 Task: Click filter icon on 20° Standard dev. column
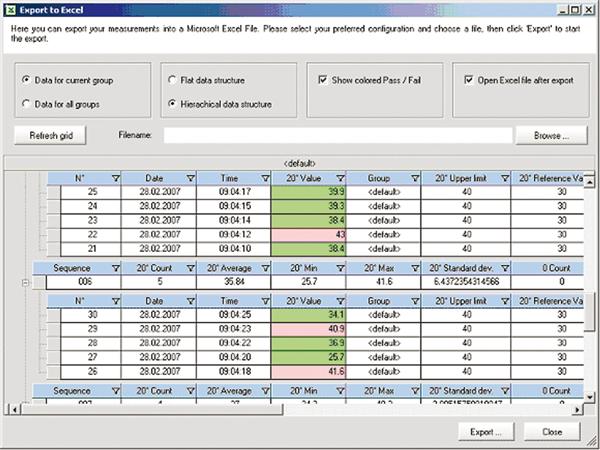[x=506, y=268]
